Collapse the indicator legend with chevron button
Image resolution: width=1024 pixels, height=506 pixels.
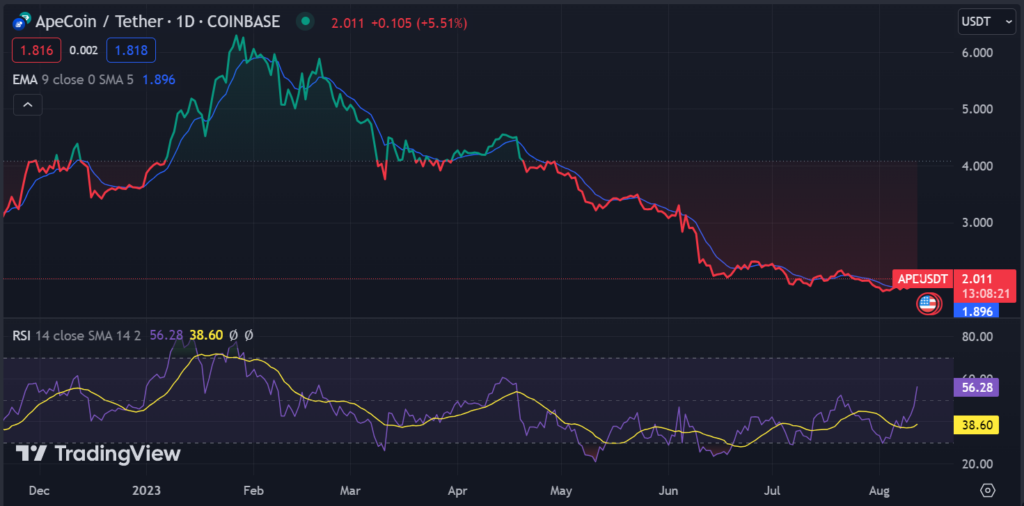[x=28, y=104]
